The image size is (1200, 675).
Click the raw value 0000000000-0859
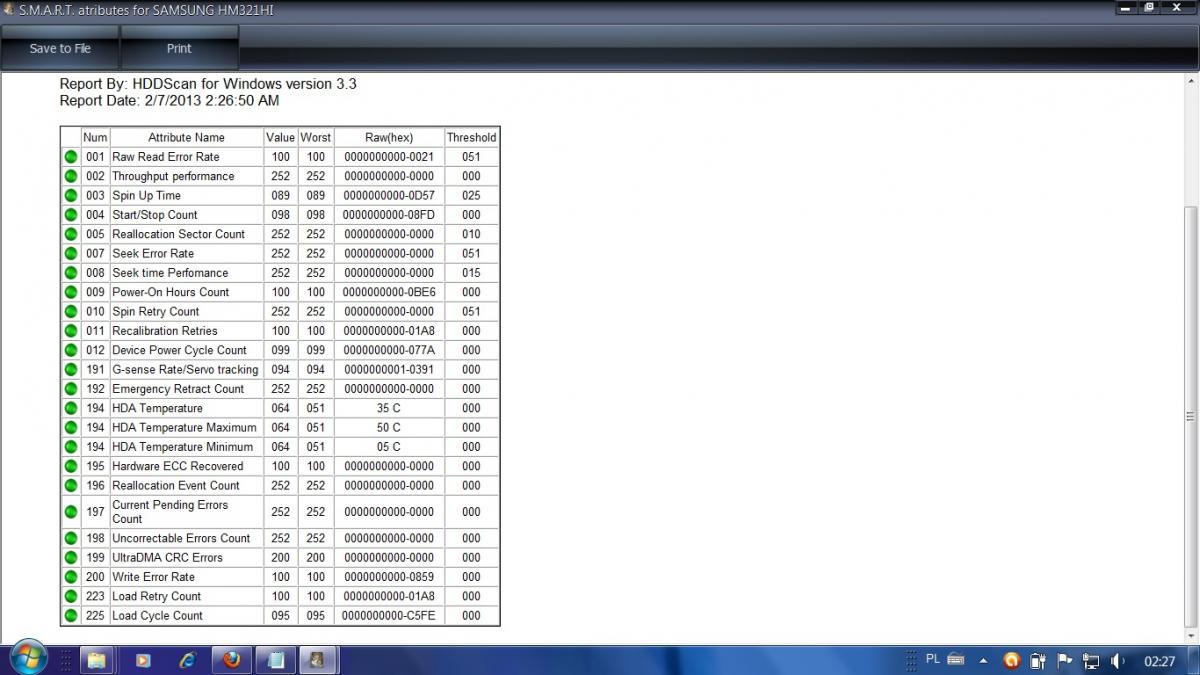pos(389,577)
